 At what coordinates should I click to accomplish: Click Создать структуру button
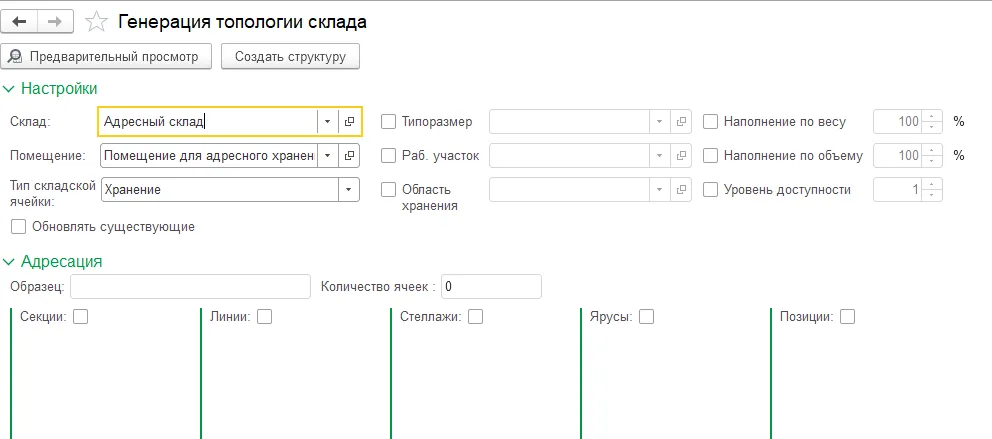tap(290, 56)
